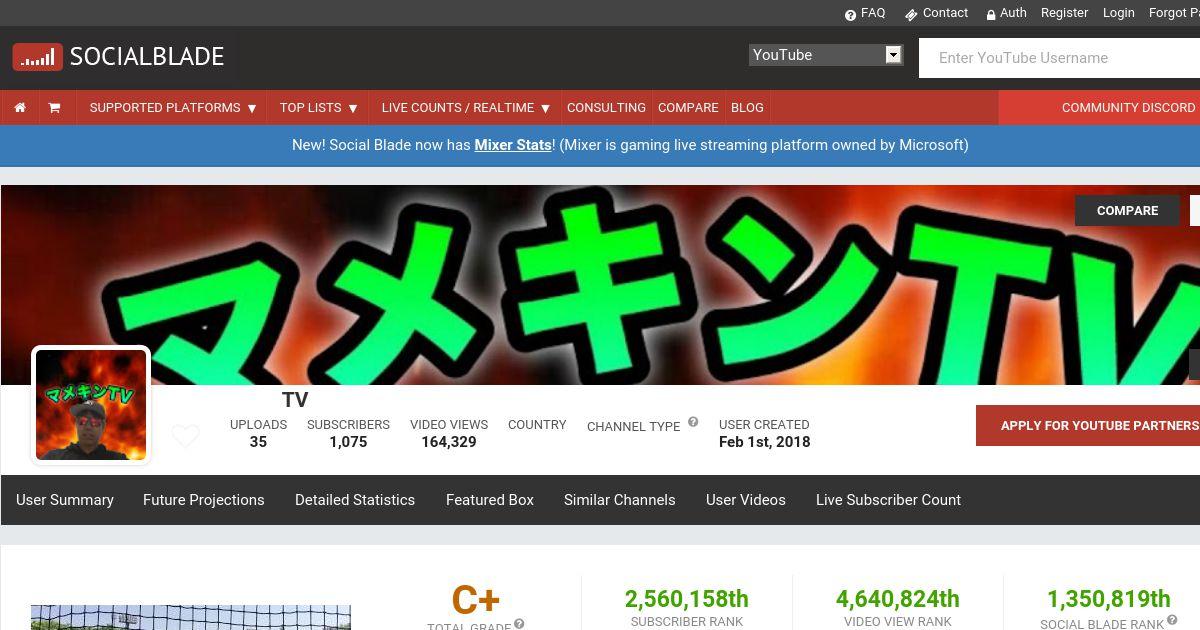Image resolution: width=1200 pixels, height=630 pixels.
Task: Click subscriber rank 2,560,158th
Action: [x=687, y=599]
